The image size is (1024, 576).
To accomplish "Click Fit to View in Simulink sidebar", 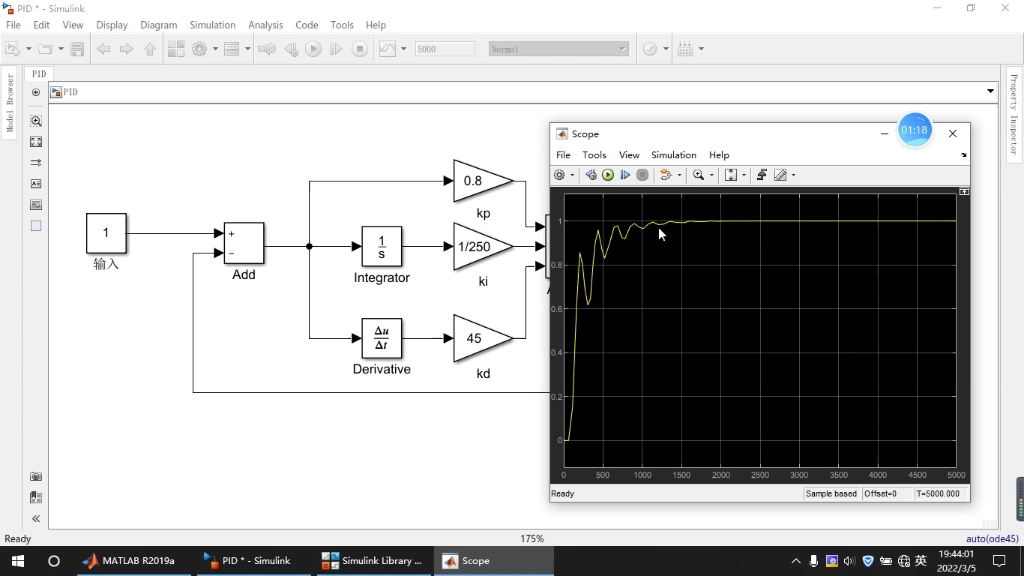I will pos(36,142).
